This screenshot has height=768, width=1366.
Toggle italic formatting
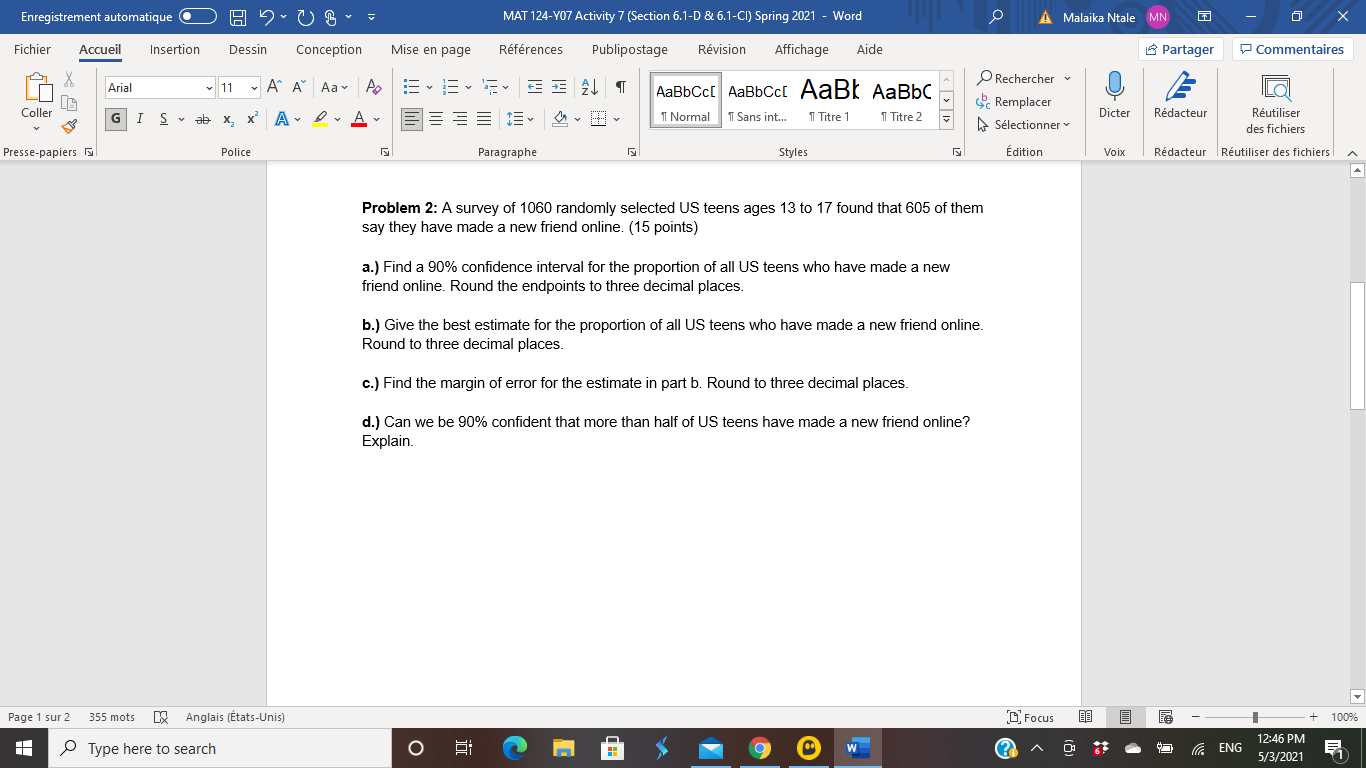click(x=139, y=119)
